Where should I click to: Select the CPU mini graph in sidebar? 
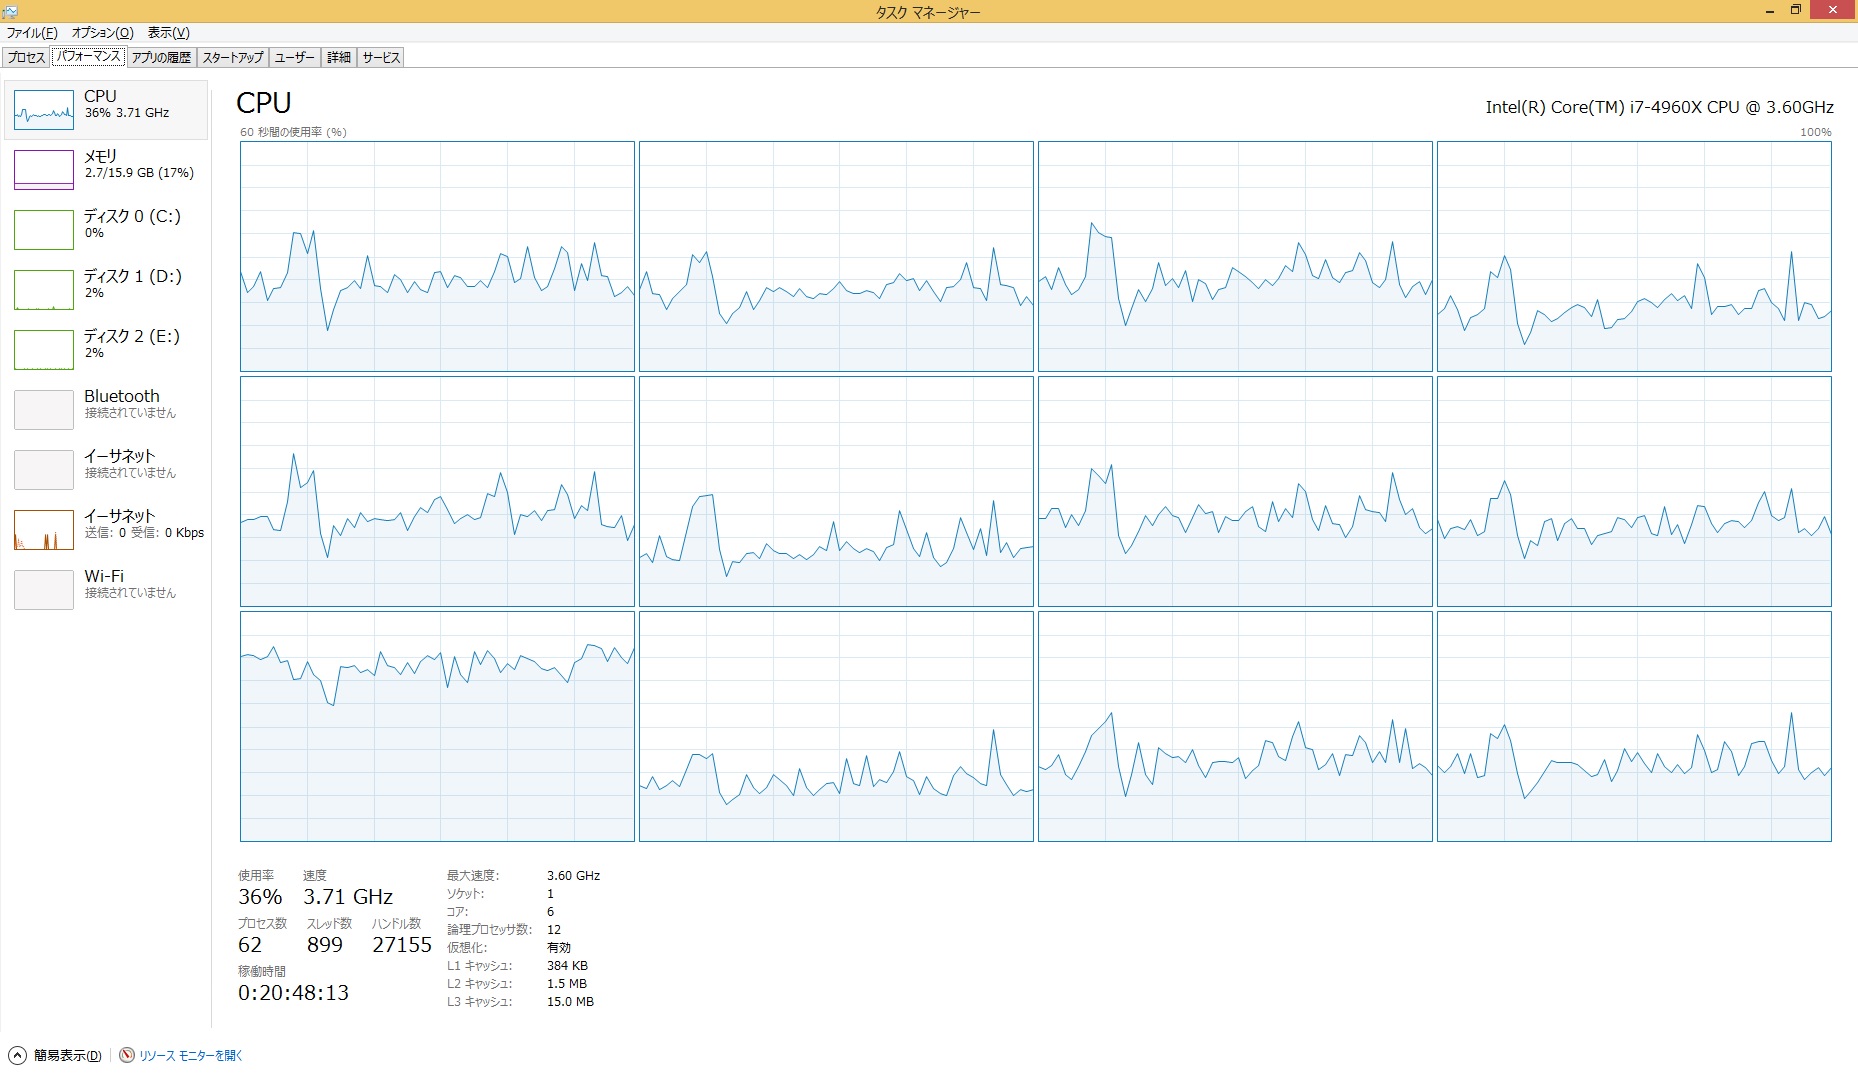[x=44, y=110]
